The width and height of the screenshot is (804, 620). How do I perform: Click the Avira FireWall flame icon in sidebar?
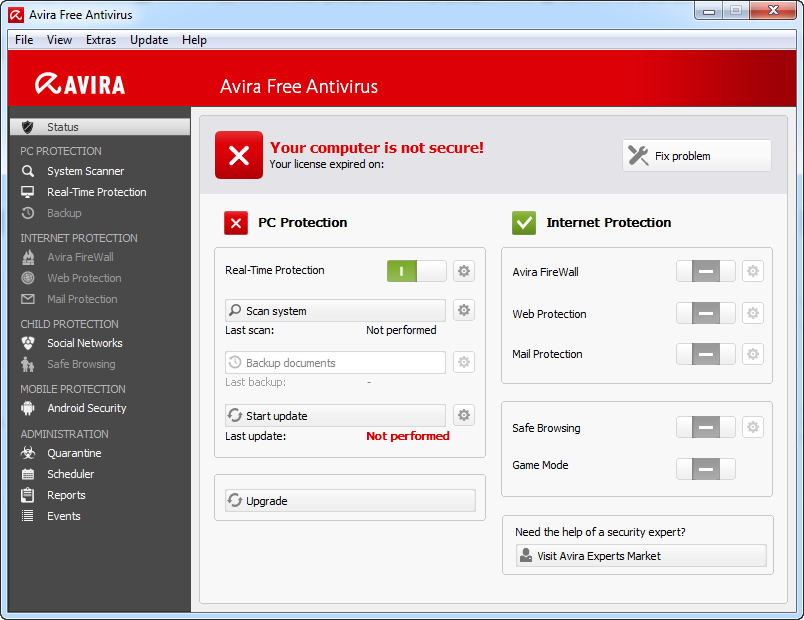[x=28, y=257]
